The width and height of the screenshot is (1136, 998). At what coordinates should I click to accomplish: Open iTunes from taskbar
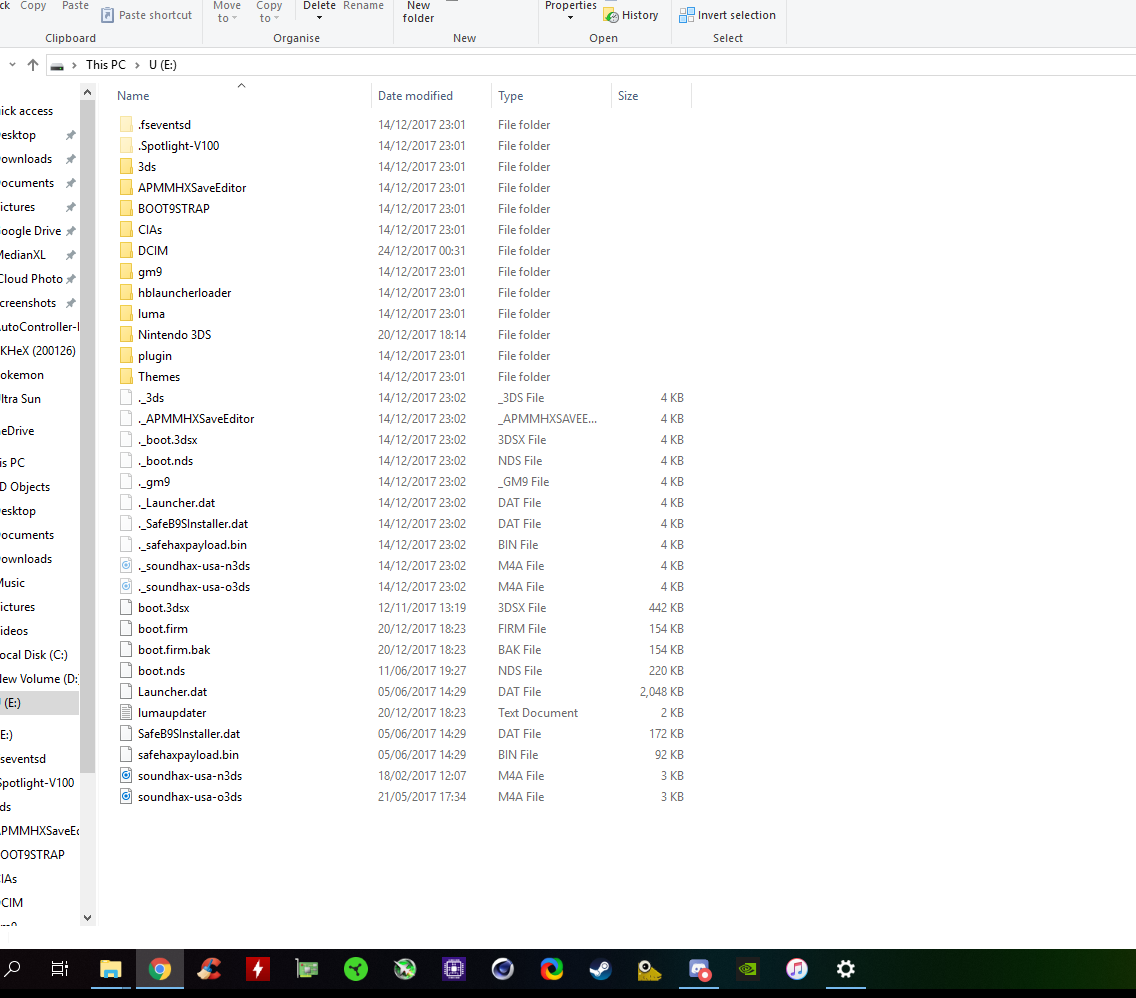(797, 969)
